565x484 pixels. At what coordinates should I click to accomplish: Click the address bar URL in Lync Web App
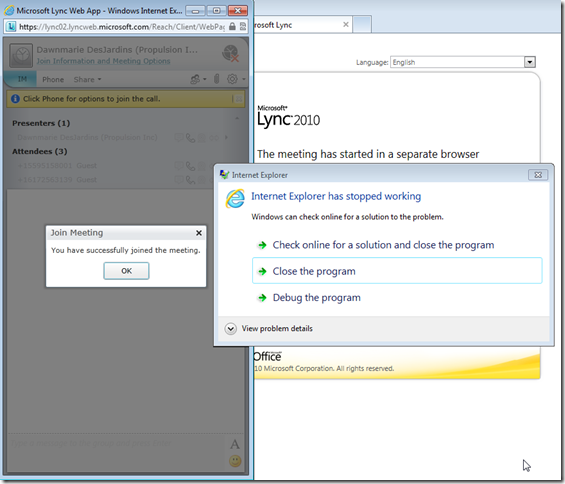[122, 27]
